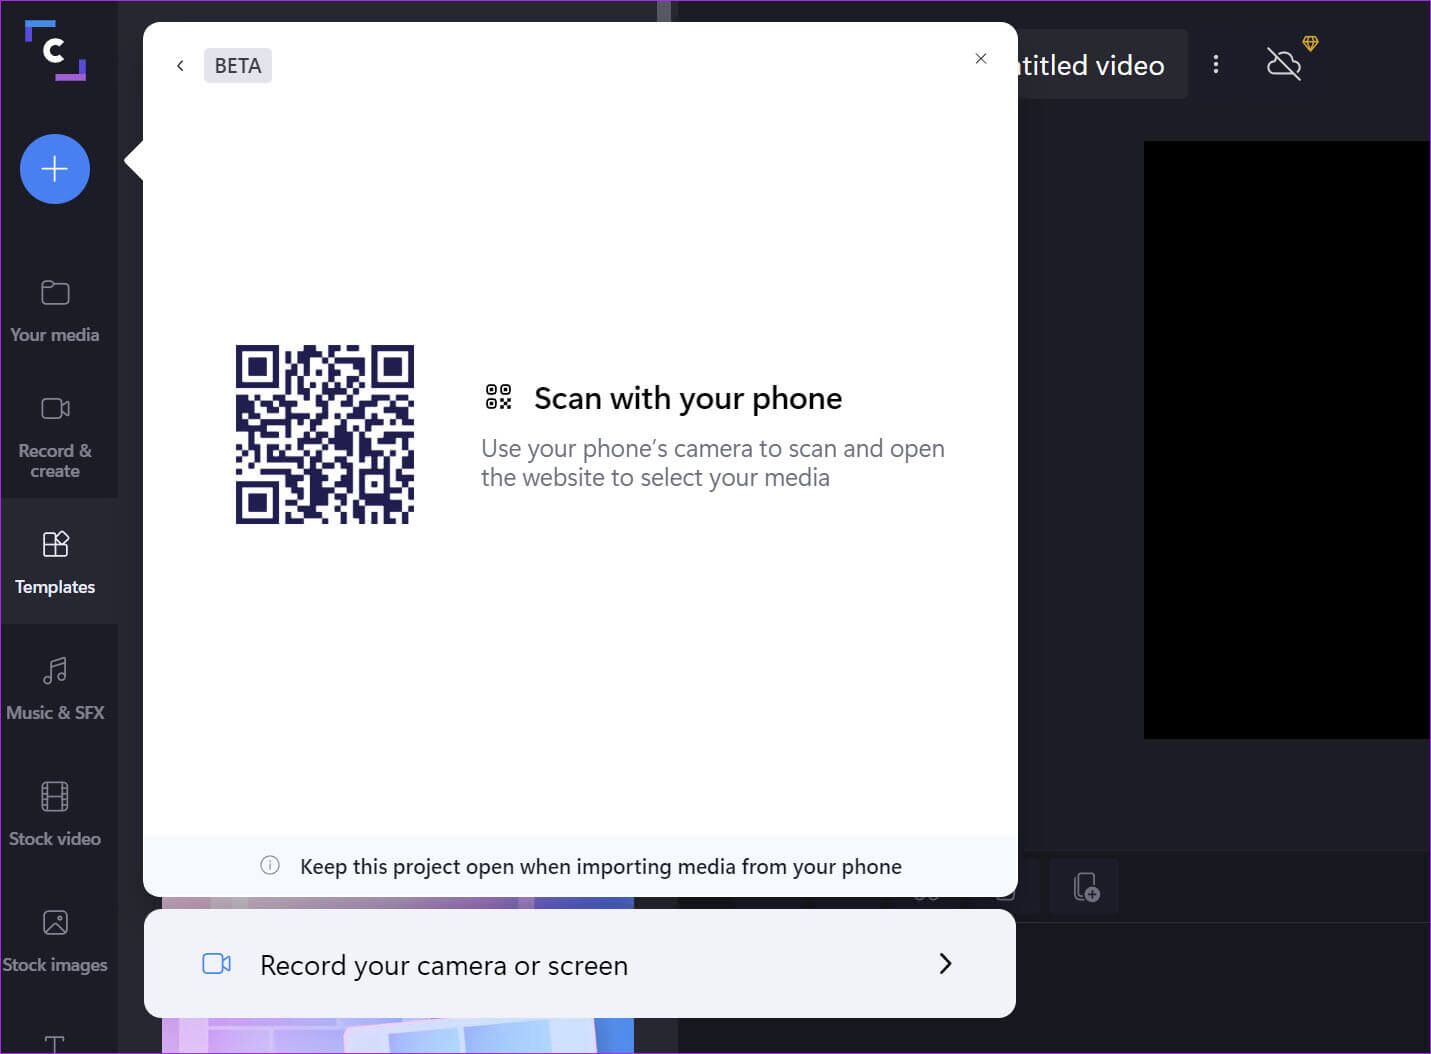The width and height of the screenshot is (1431, 1054).
Task: Click the black video preview canvas
Action: 1287,440
